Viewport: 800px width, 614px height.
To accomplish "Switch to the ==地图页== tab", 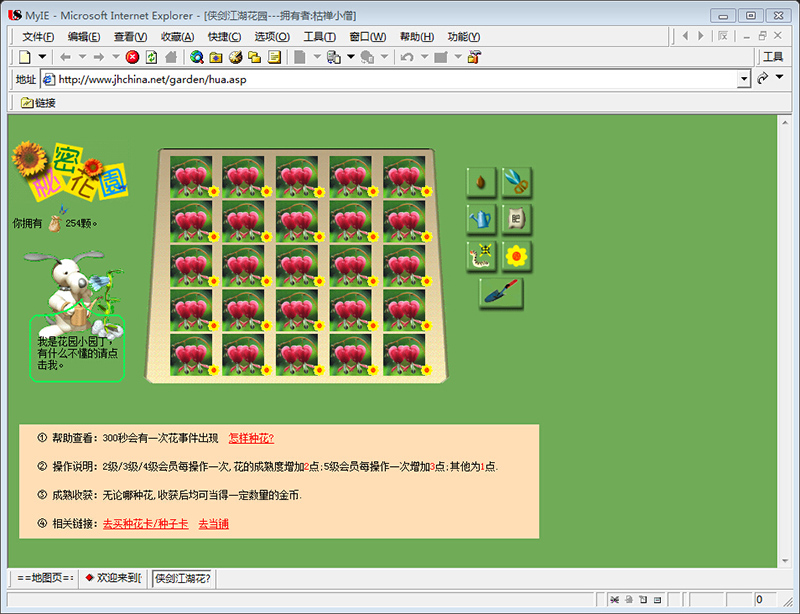I will pos(45,578).
